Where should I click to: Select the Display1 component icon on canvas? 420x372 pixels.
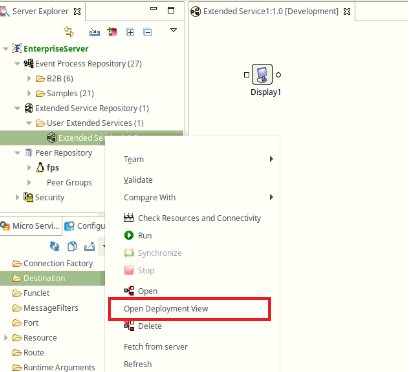262,74
